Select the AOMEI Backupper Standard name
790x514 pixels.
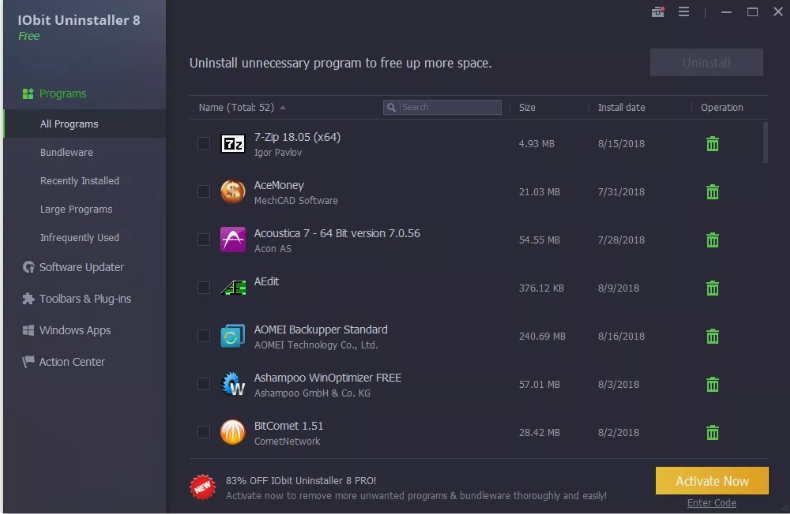click(x=320, y=330)
